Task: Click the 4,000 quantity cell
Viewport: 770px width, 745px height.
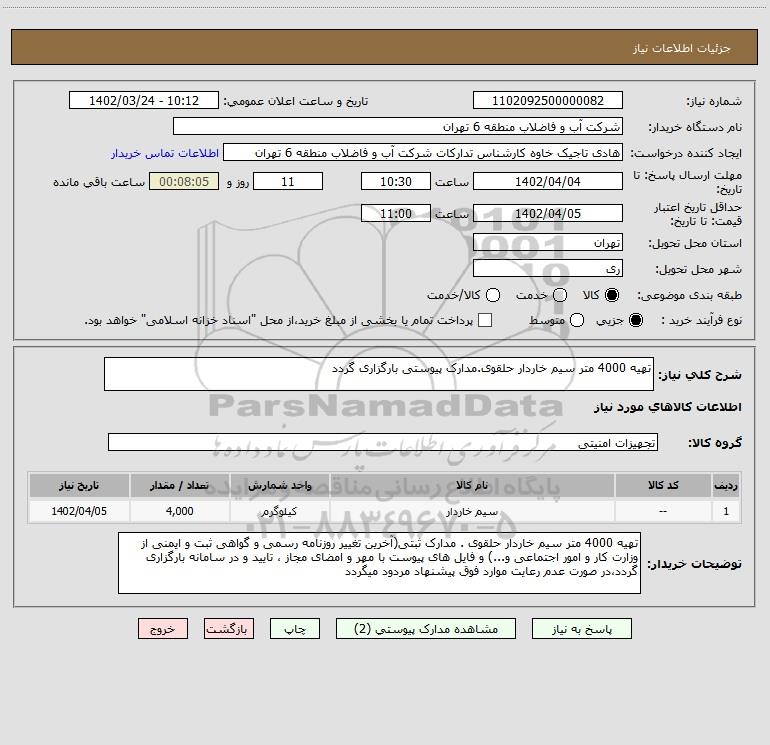Action: (x=179, y=511)
